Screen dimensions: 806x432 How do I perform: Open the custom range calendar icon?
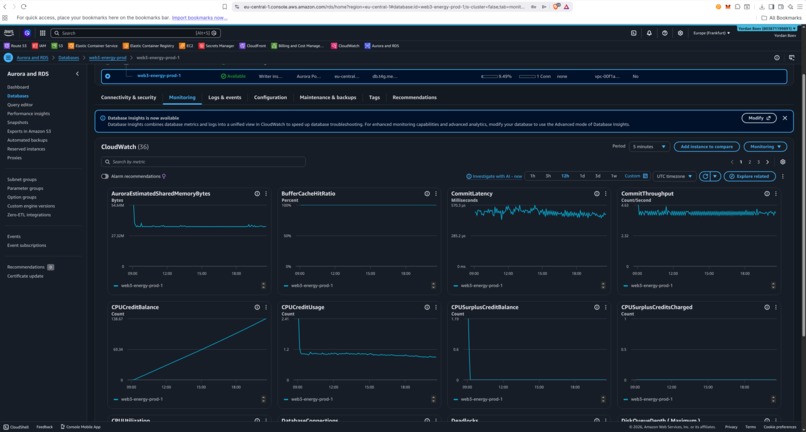[x=646, y=176]
